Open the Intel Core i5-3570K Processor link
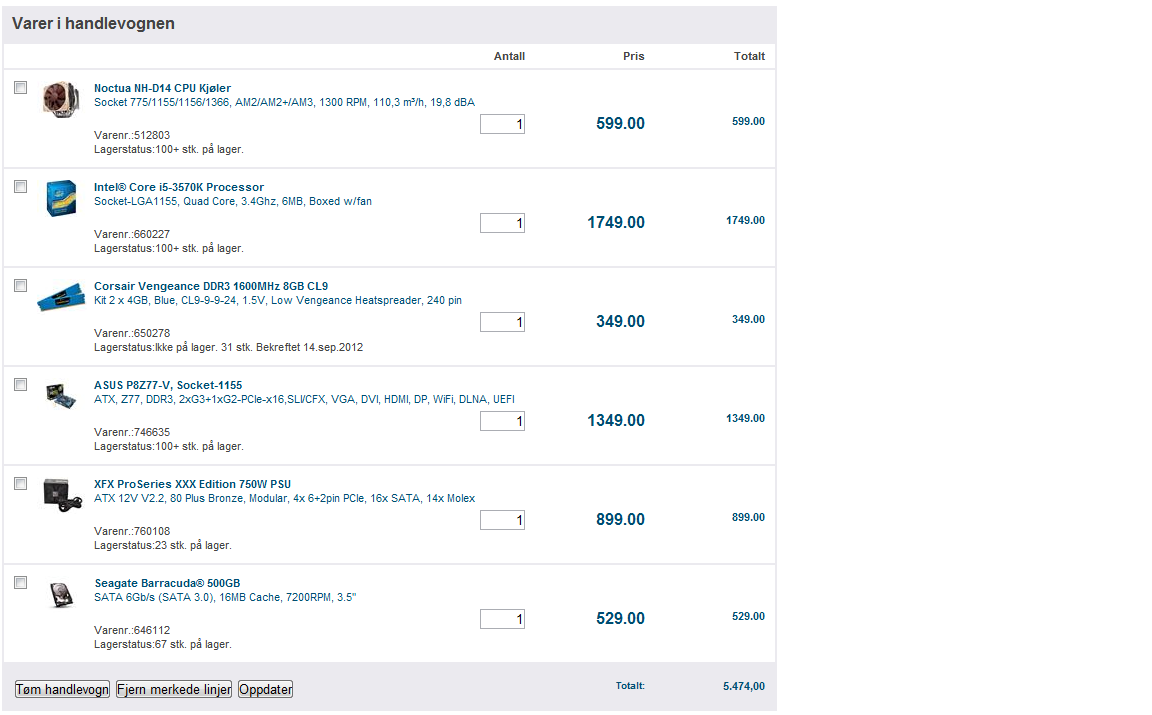The image size is (1152, 715). pyautogui.click(x=179, y=187)
